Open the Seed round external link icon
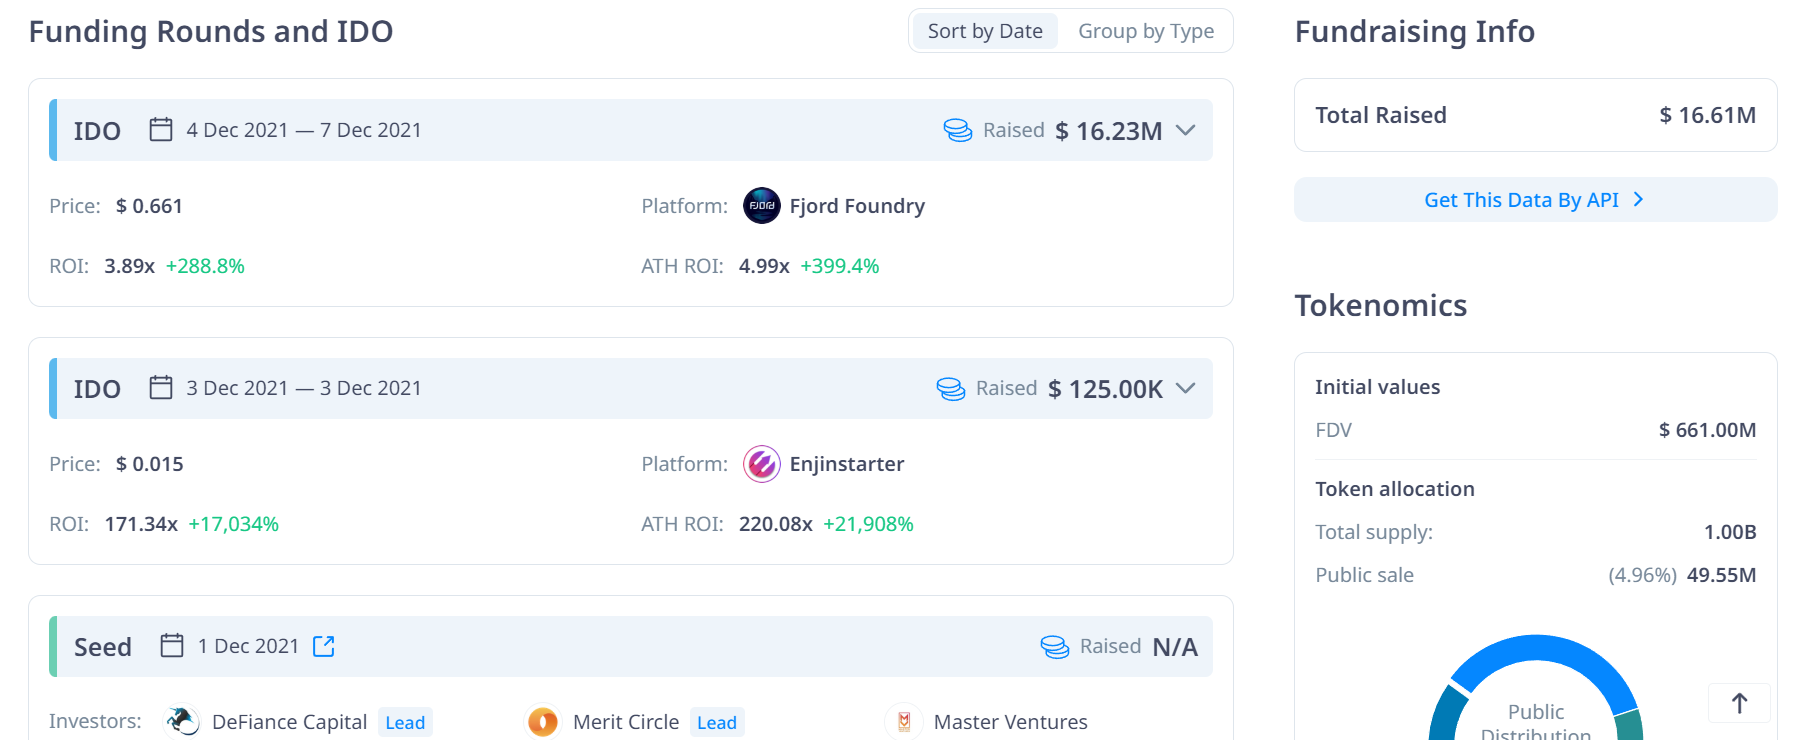Image resolution: width=1802 pixels, height=740 pixels. (x=323, y=647)
